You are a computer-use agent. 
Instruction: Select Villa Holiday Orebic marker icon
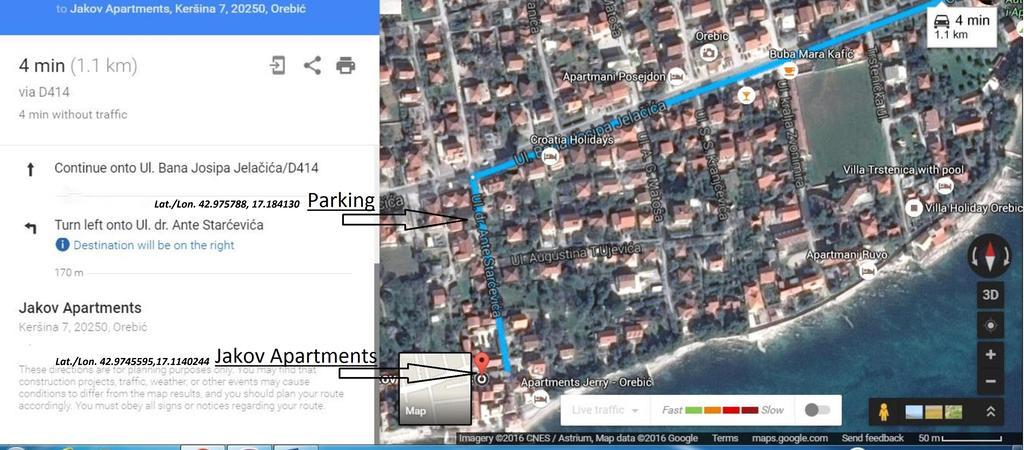914,208
